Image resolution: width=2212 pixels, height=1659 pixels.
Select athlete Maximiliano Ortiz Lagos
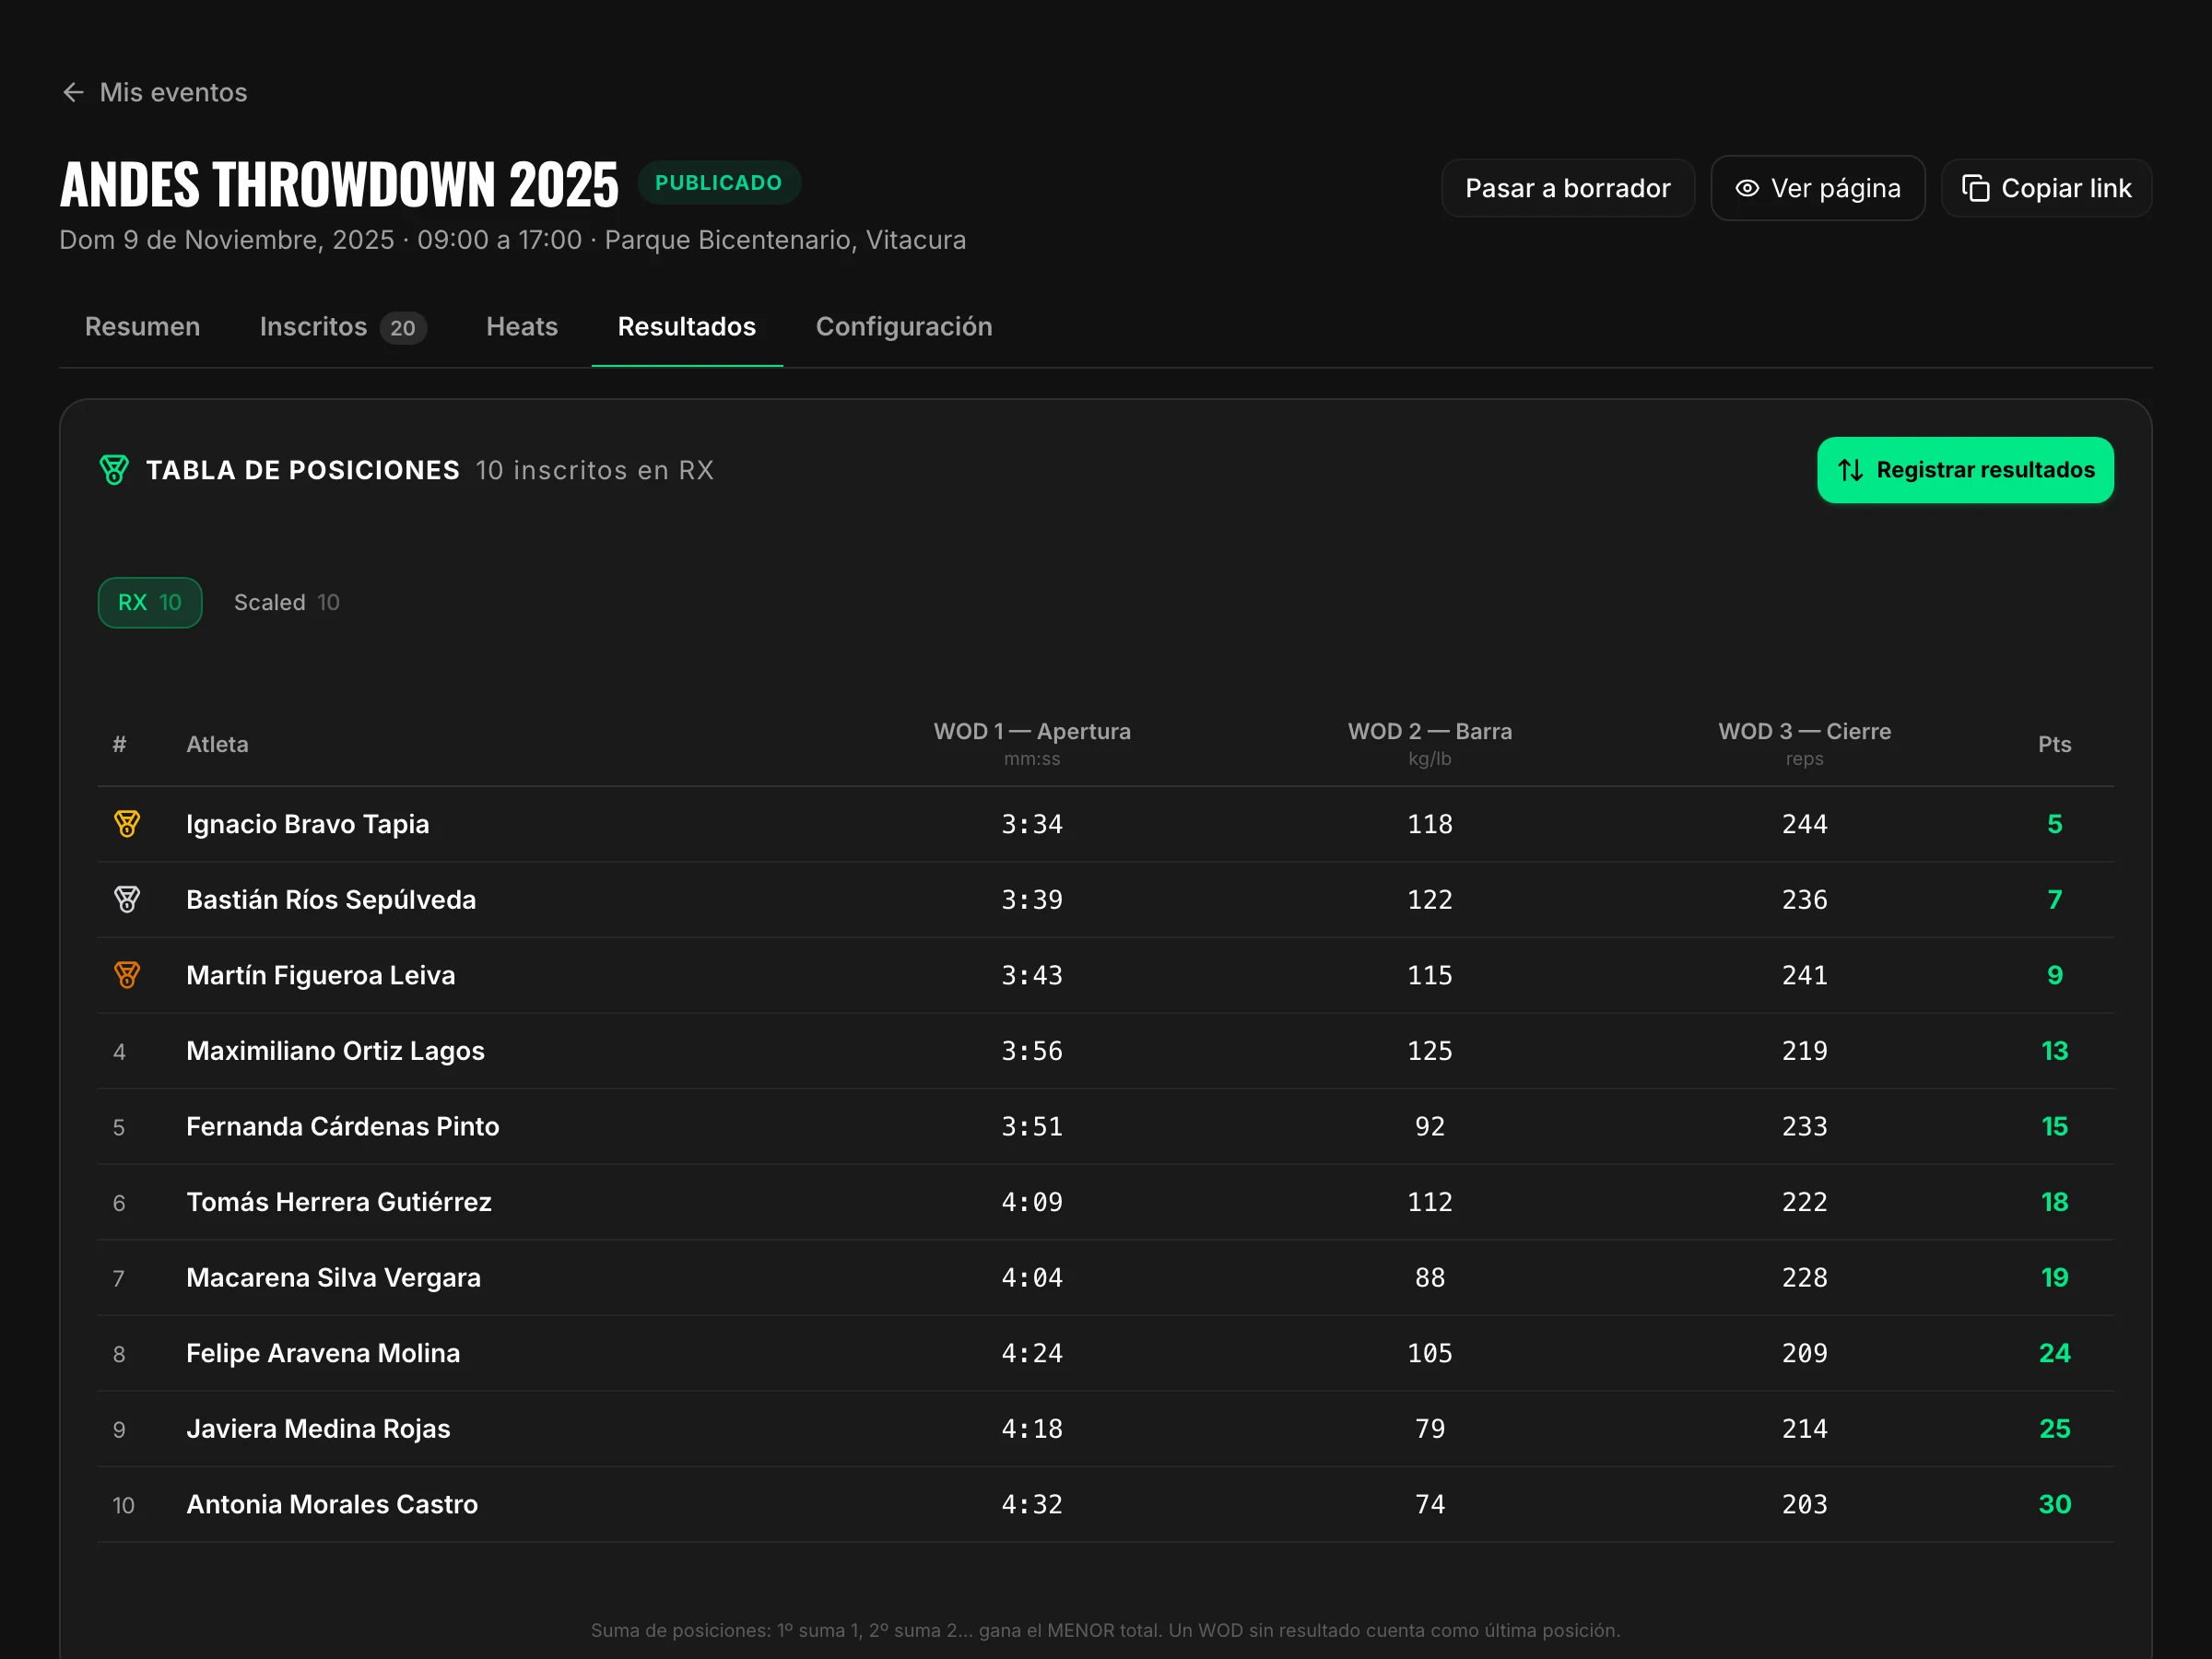coord(335,1051)
